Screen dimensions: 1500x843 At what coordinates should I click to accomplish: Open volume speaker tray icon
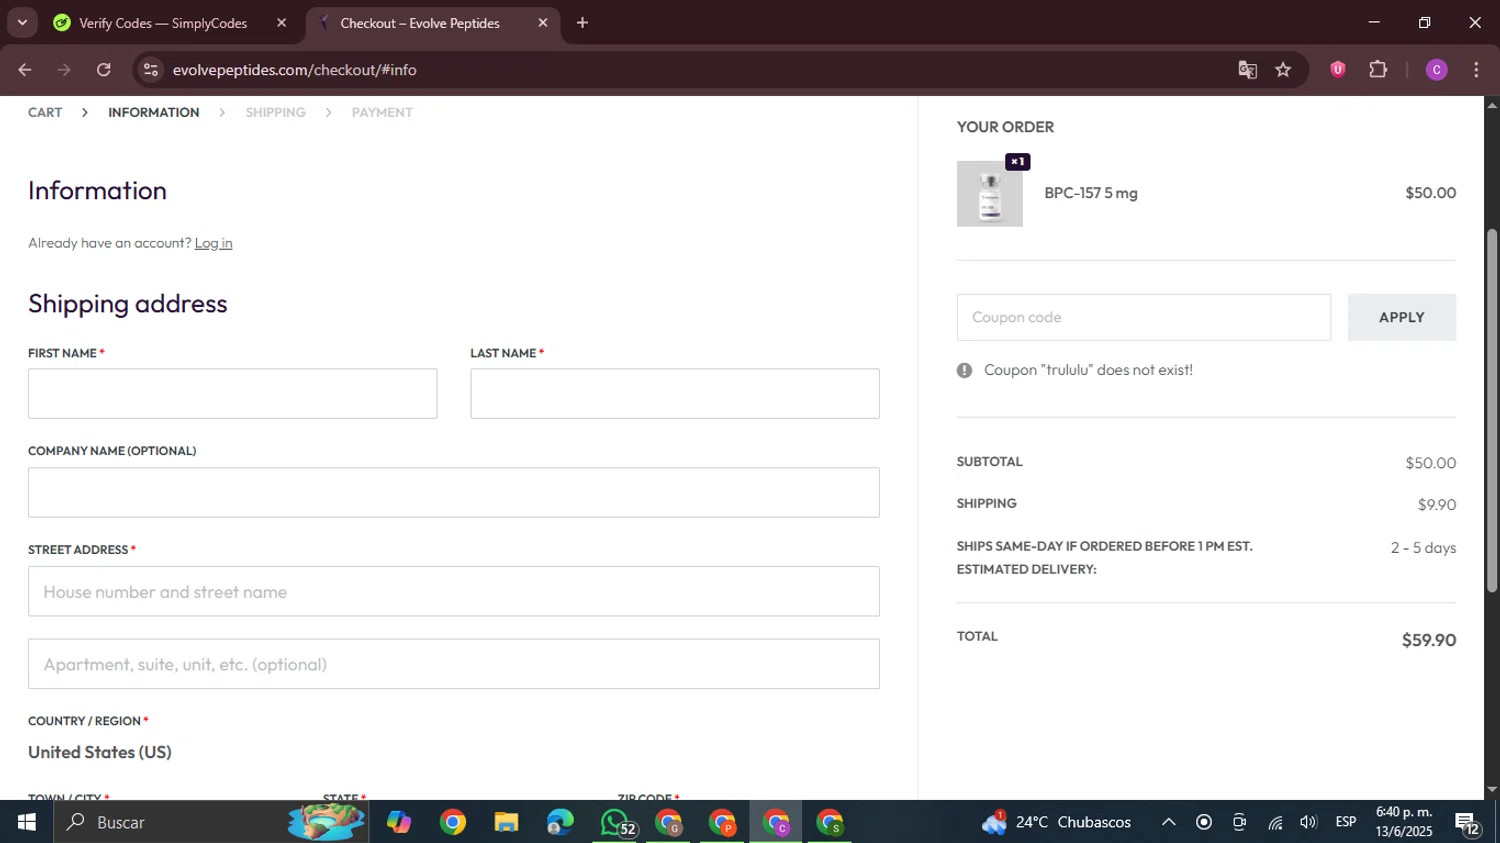point(1308,822)
